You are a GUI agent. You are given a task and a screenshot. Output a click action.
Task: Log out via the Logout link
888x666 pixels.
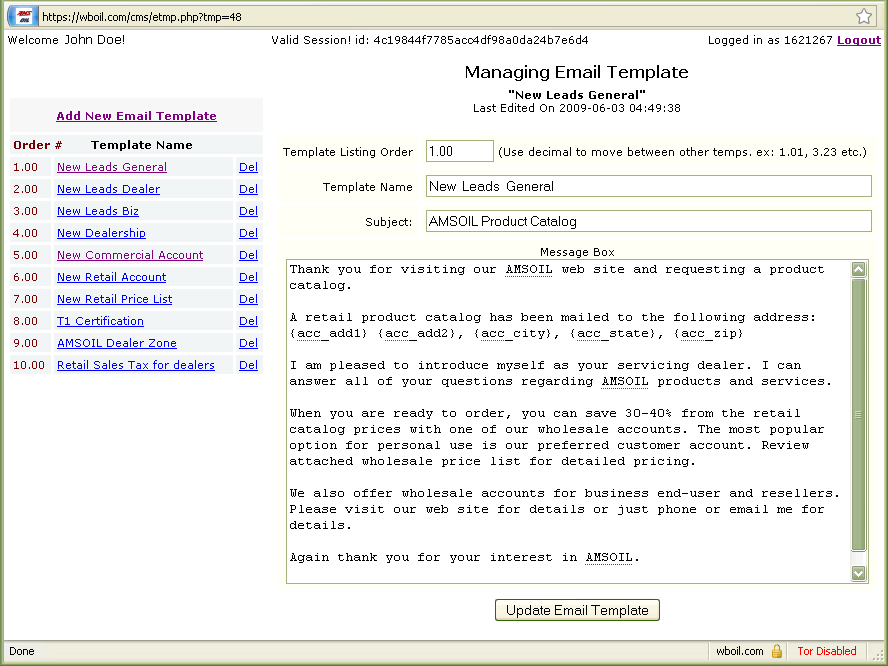point(859,40)
